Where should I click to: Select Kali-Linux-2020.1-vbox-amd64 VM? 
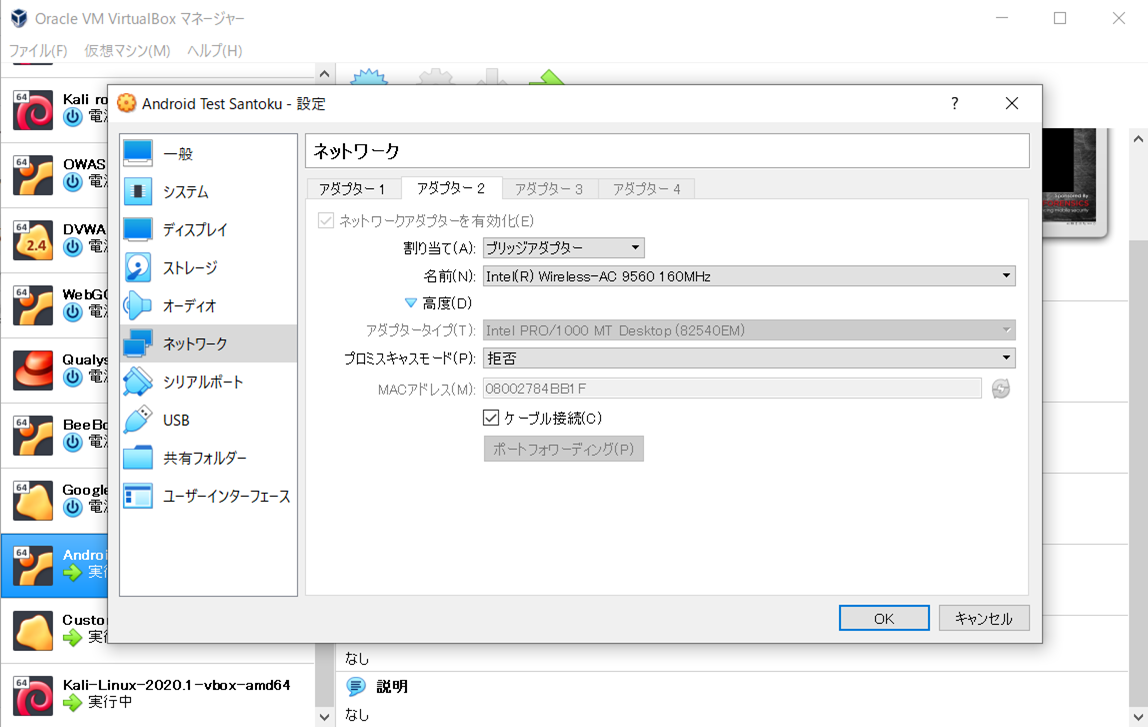pos(157,695)
